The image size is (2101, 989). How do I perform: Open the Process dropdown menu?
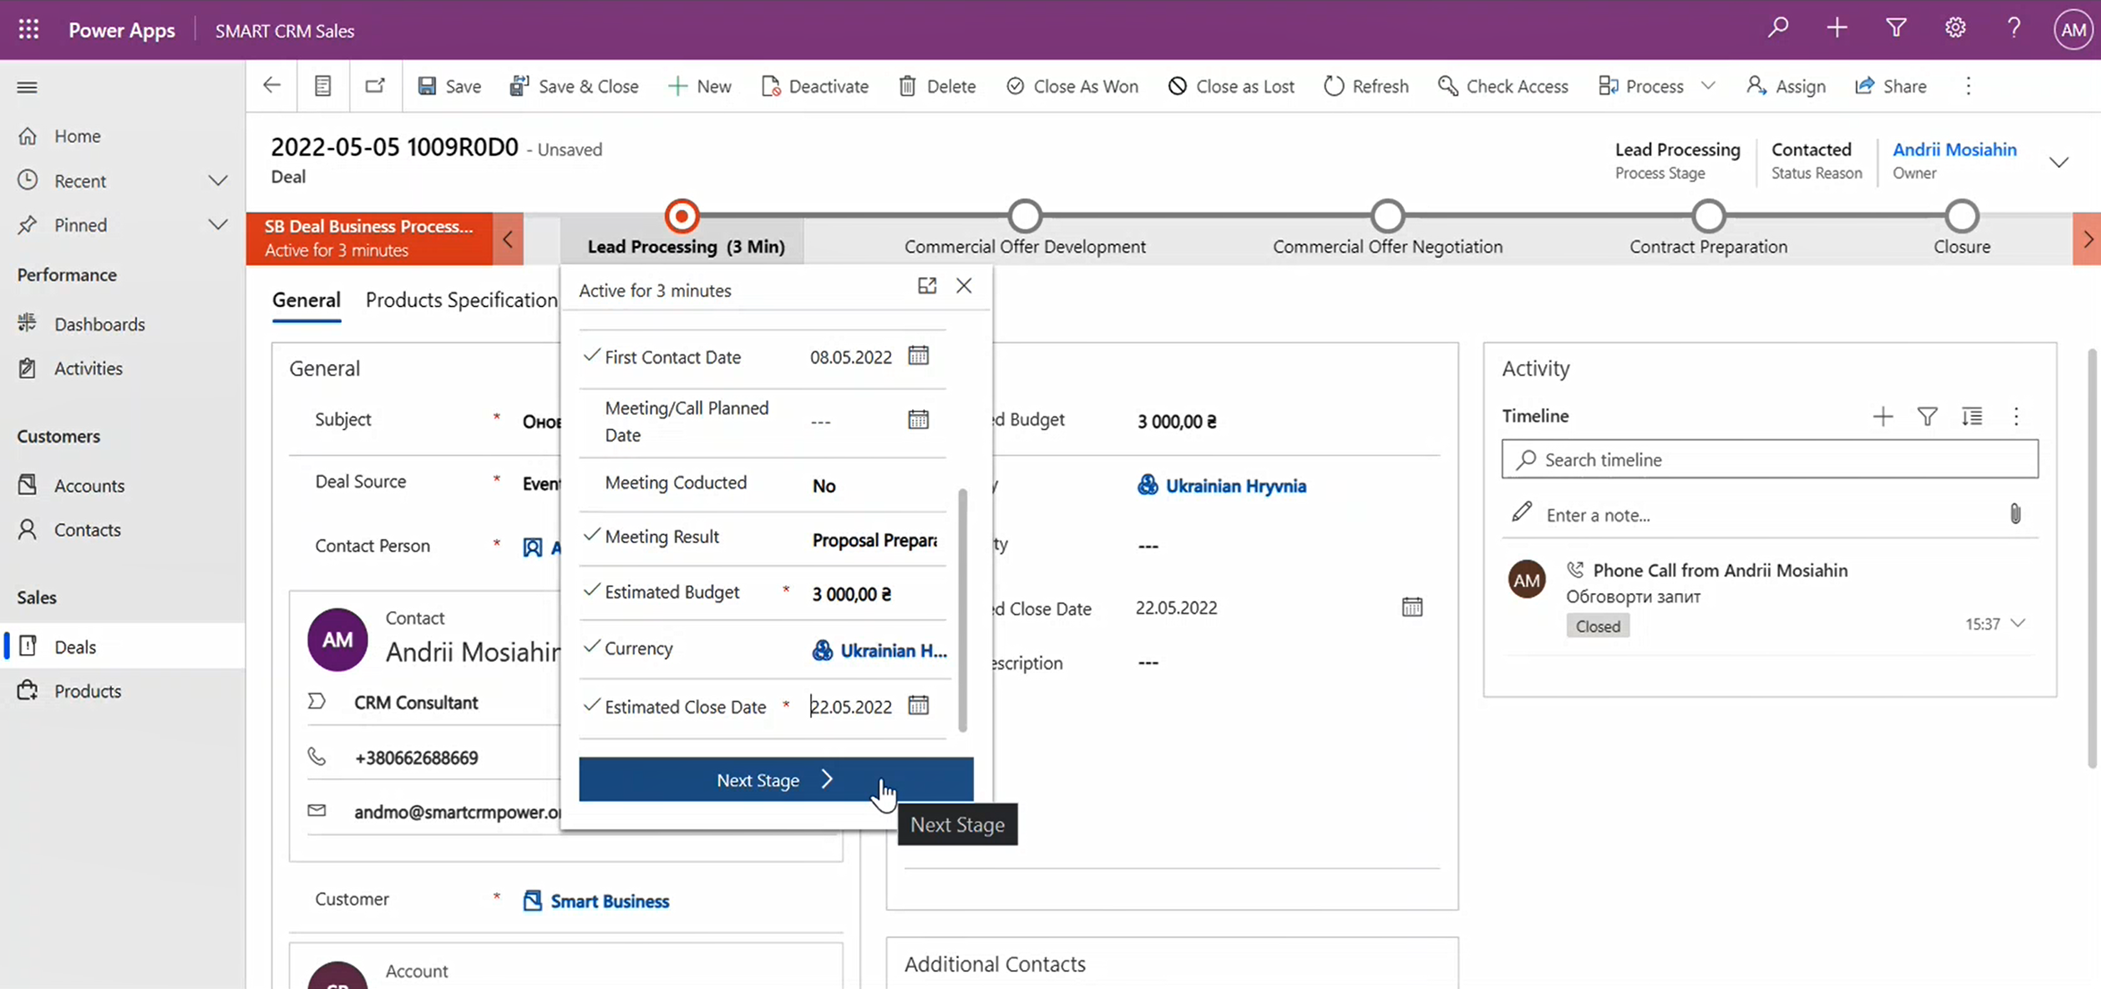[x=1708, y=86]
